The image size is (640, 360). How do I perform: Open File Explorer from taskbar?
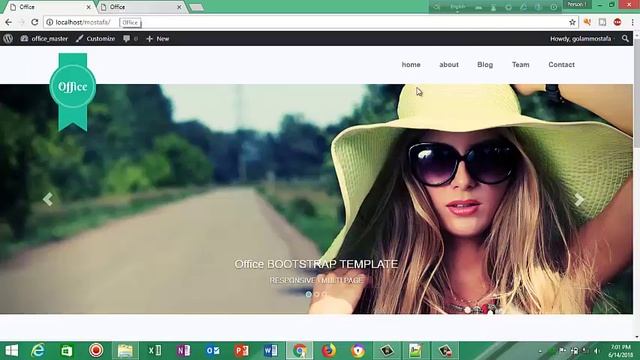tap(125, 351)
